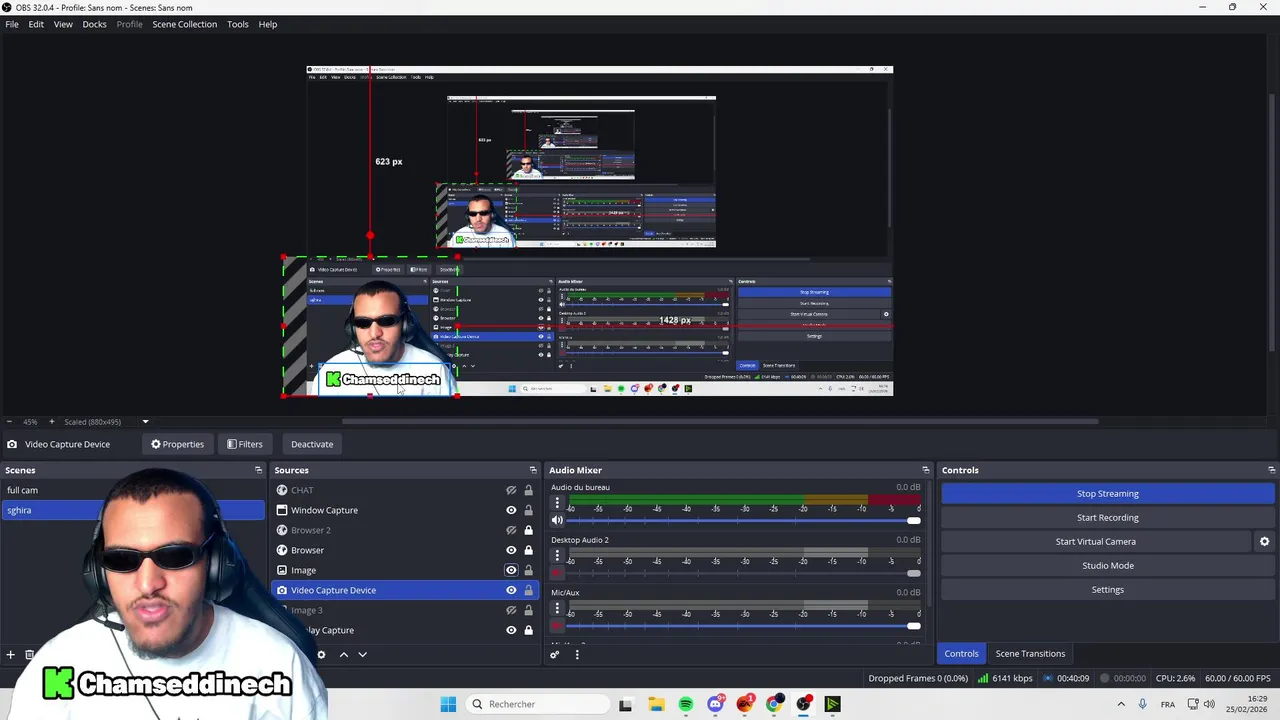1280x720 pixels.
Task: Pop out the Sources dock
Action: coord(533,470)
